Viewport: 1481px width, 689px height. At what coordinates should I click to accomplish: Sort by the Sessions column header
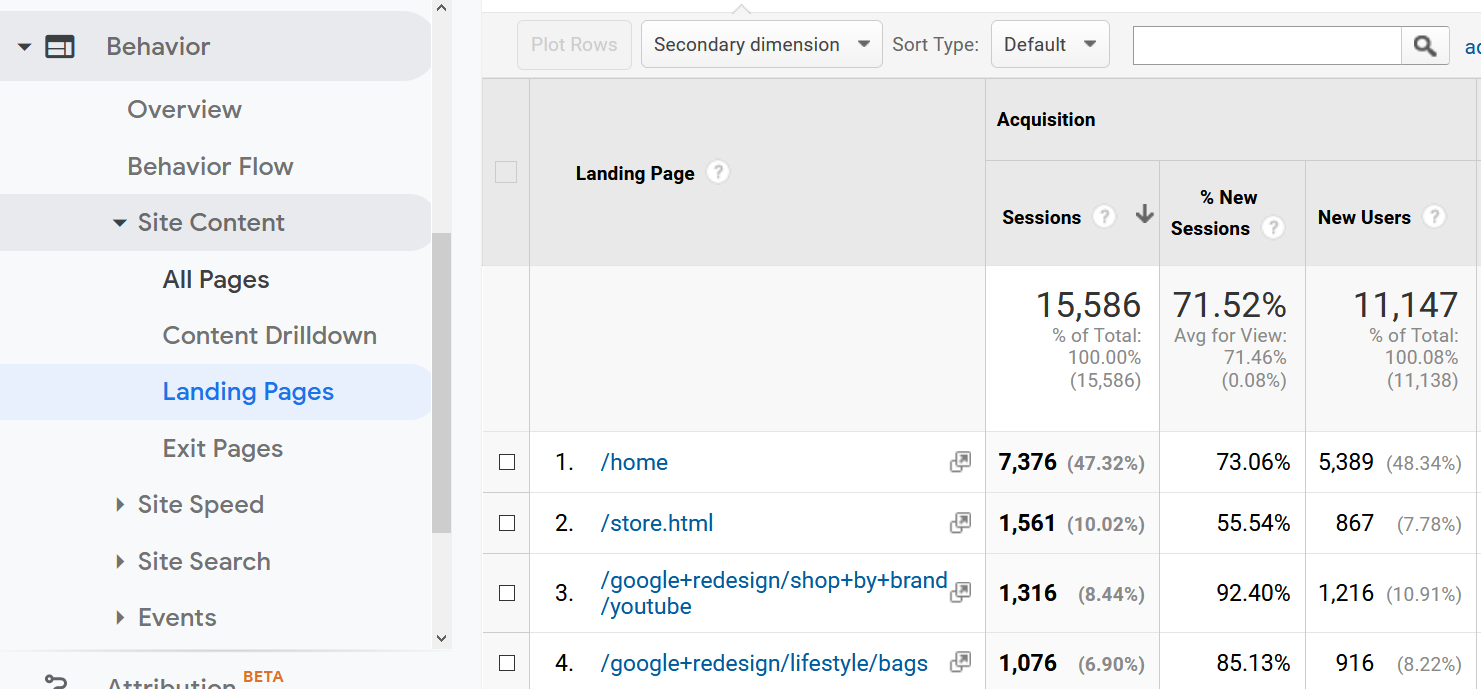(x=1042, y=217)
